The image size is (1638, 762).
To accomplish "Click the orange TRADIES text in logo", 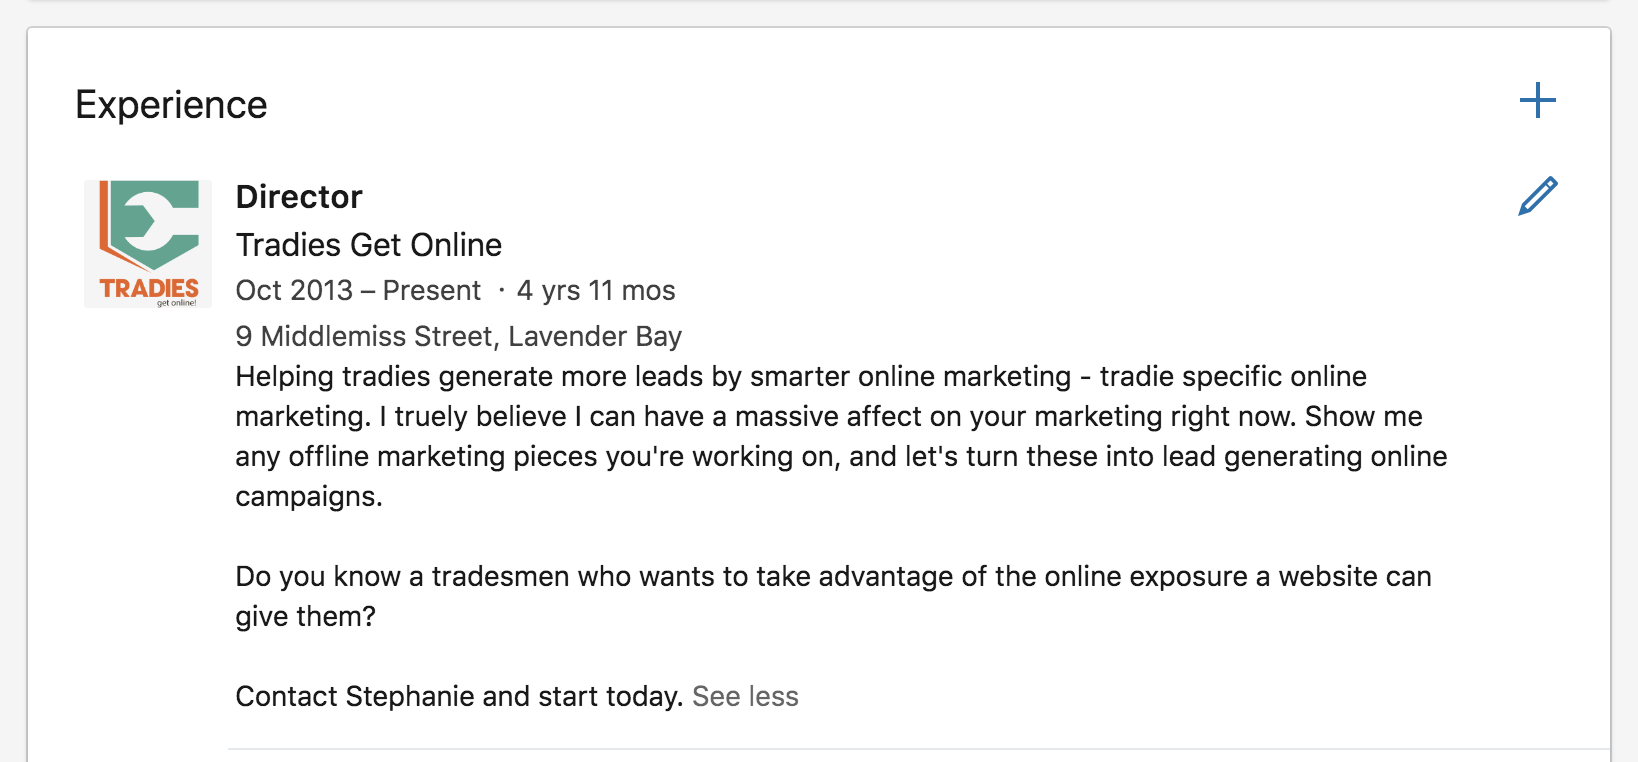I will pyautogui.click(x=149, y=288).
